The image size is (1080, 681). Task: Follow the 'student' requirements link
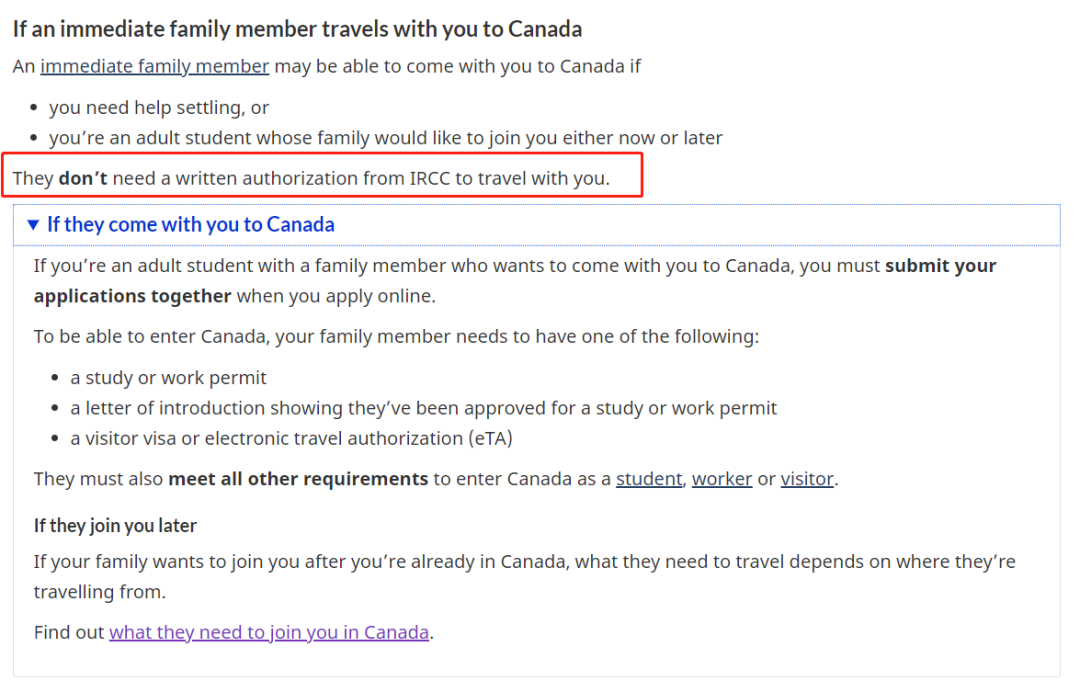[648, 479]
